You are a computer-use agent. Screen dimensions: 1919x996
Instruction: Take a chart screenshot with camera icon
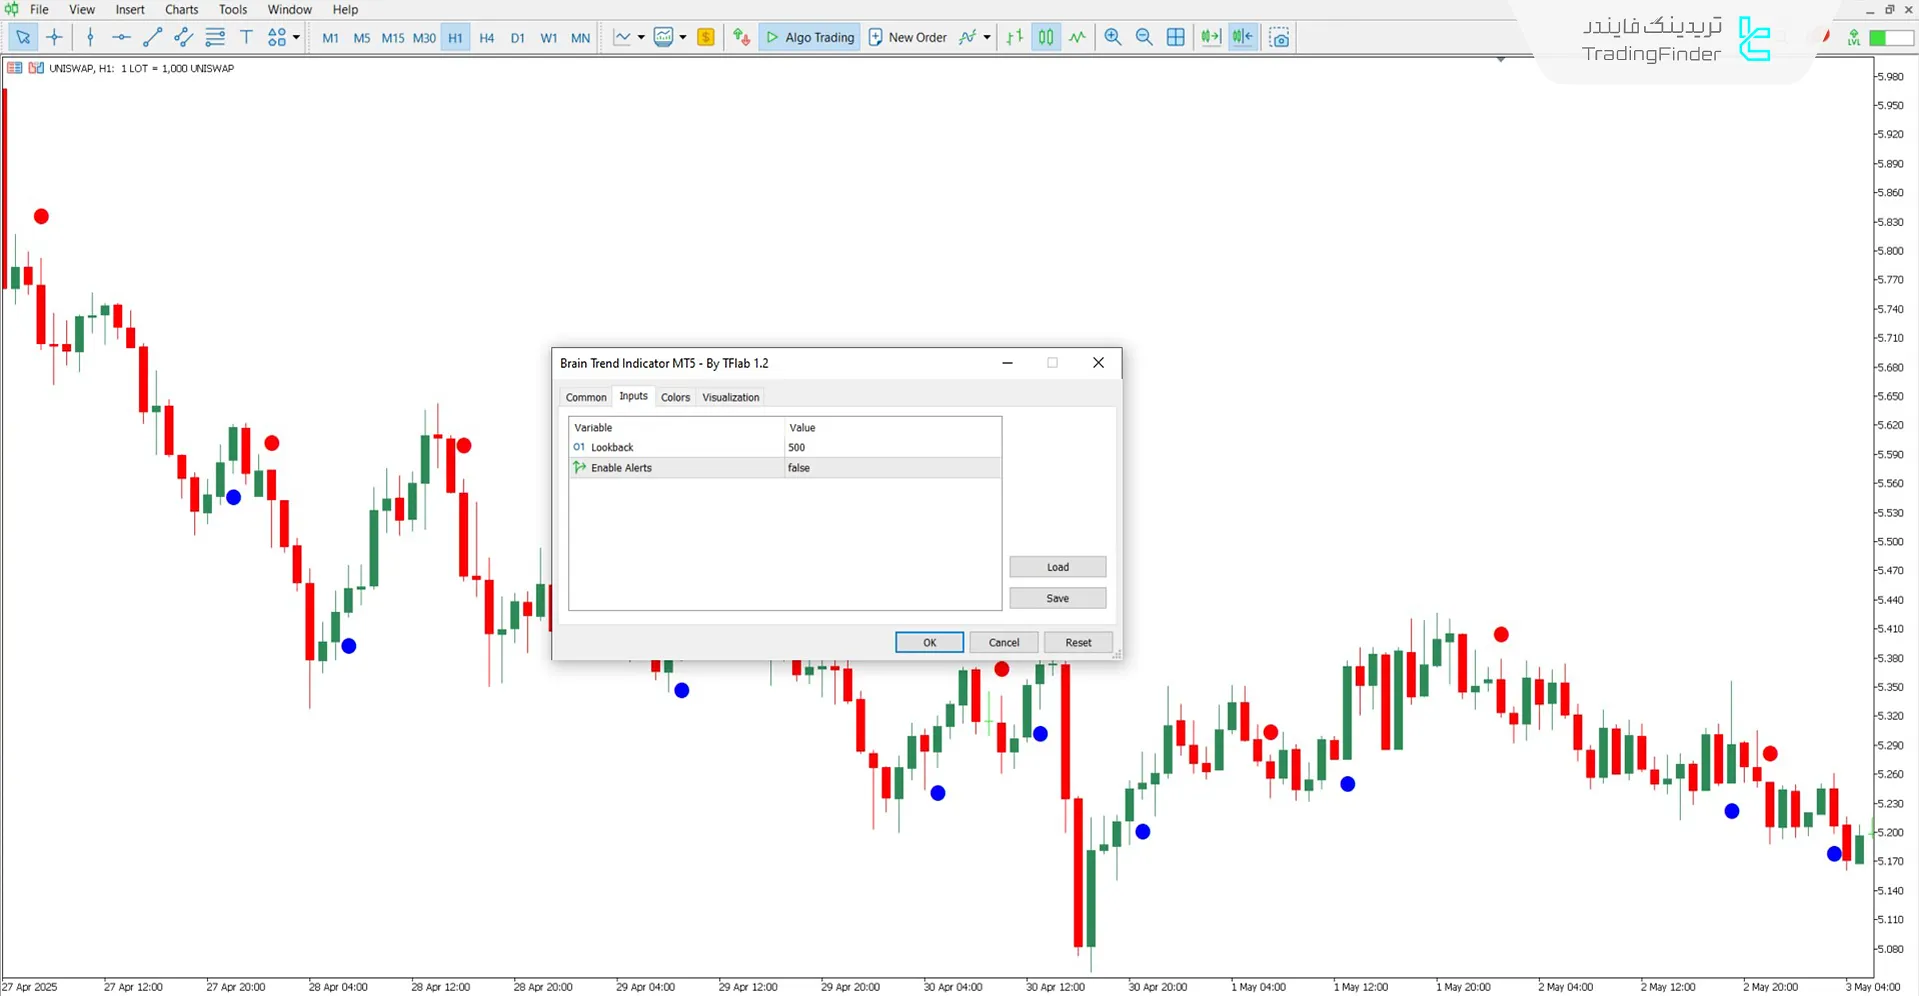(1279, 38)
